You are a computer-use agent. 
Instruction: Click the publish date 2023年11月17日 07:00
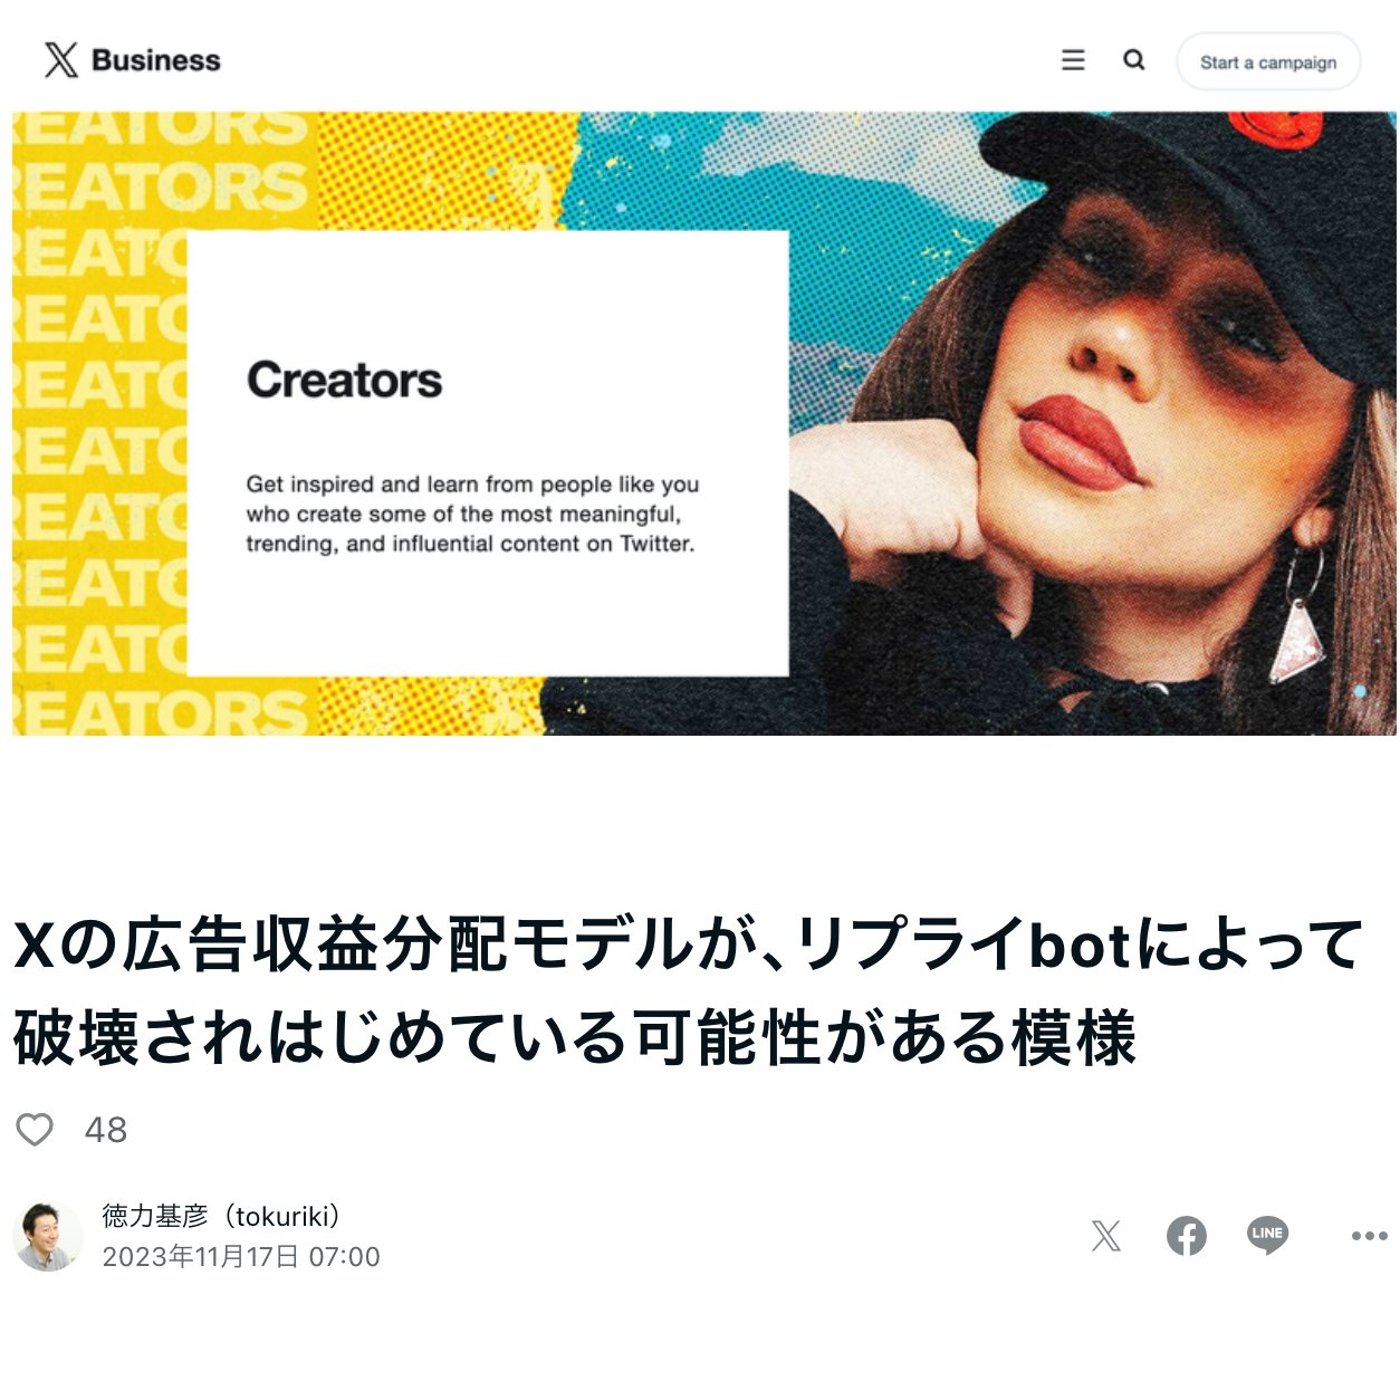point(241,1257)
